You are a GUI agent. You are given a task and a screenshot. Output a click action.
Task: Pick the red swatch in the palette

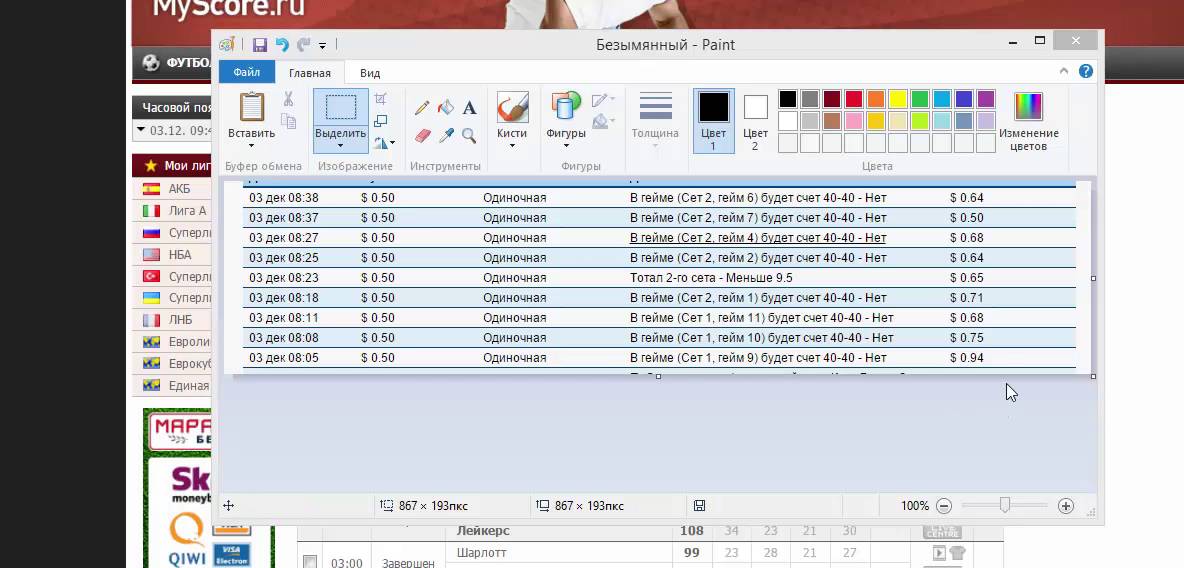(853, 99)
